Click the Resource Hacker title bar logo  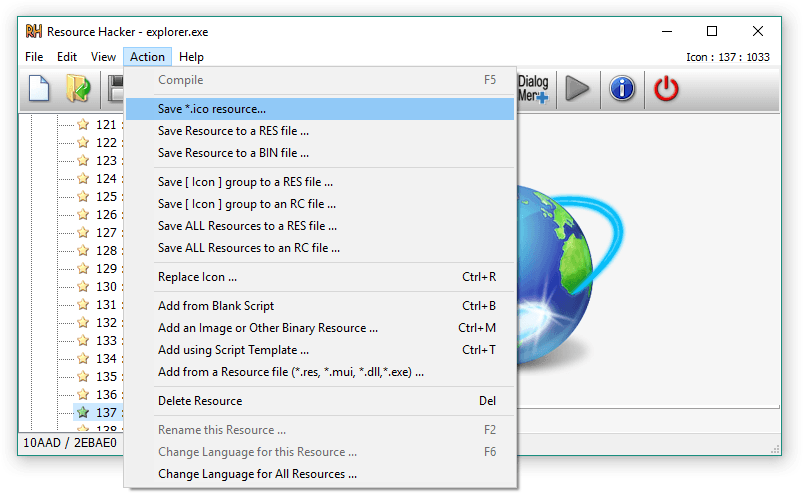coord(33,31)
